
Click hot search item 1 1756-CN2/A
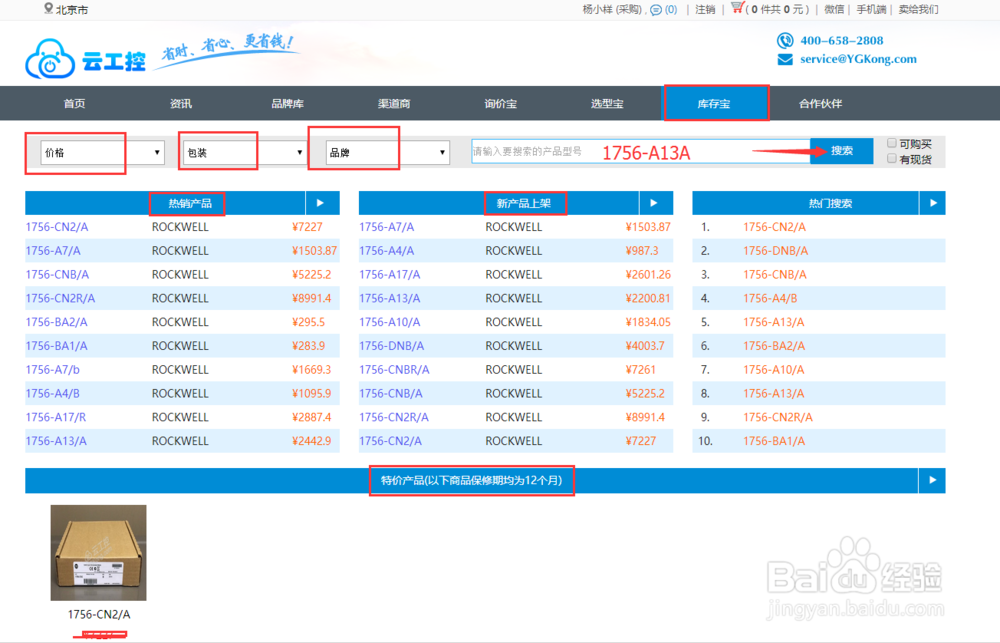(x=774, y=227)
